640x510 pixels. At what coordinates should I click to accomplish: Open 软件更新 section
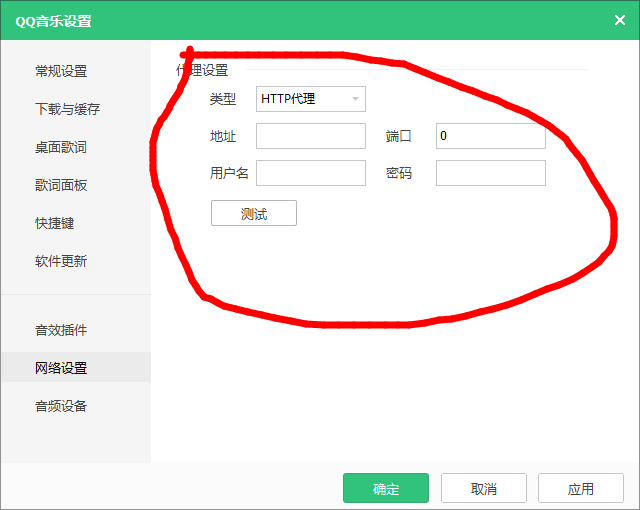61,261
